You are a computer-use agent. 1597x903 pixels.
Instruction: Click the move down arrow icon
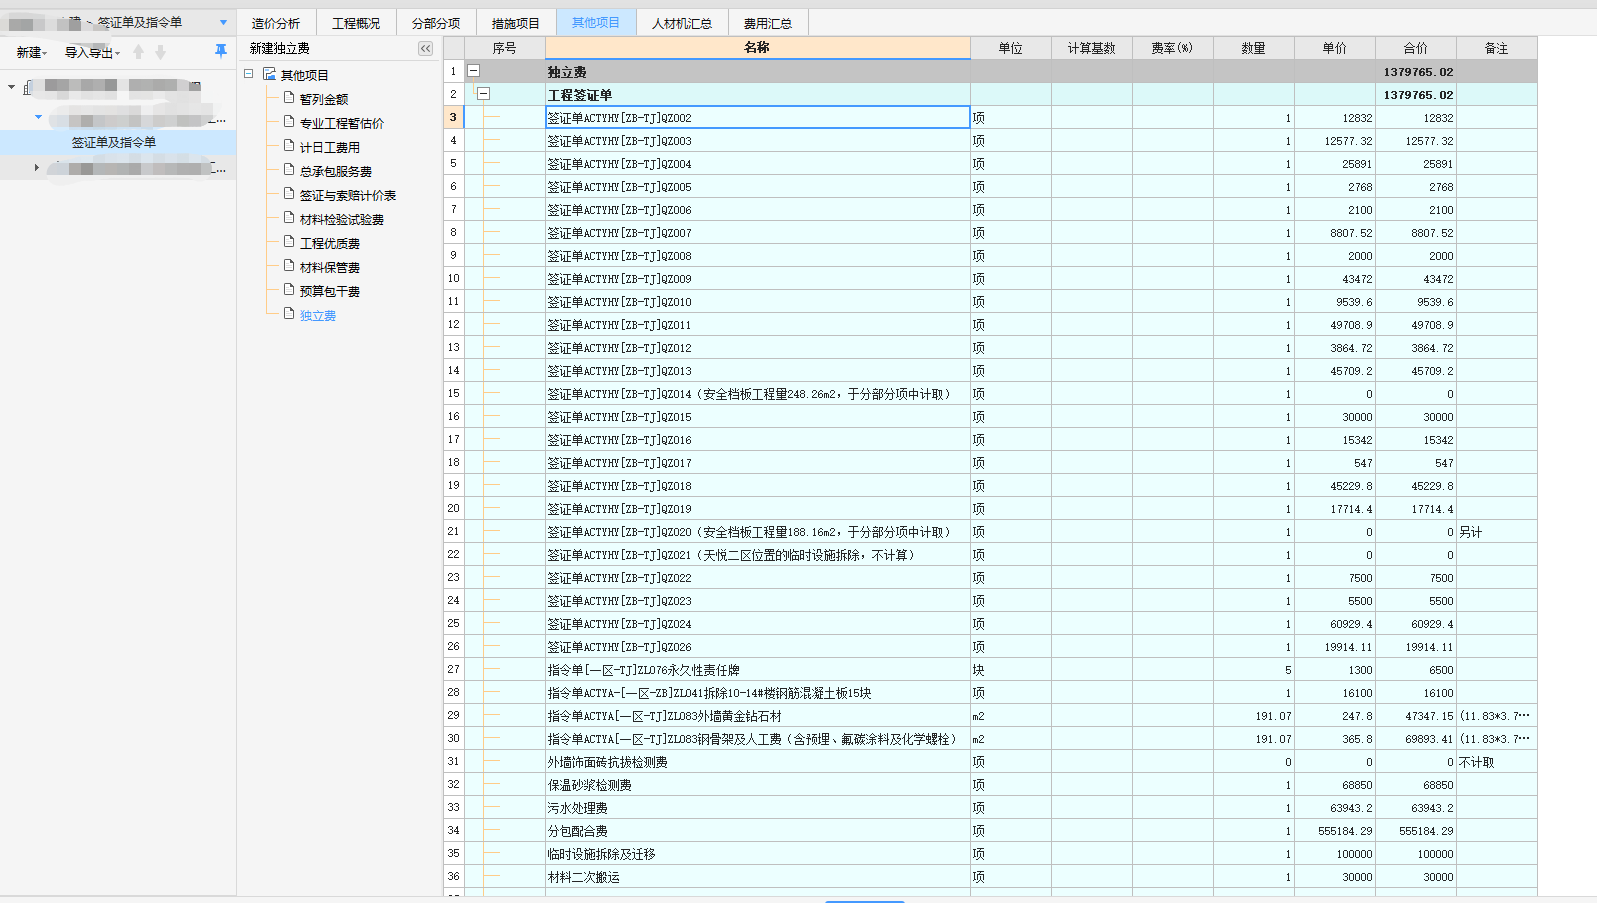pos(160,51)
